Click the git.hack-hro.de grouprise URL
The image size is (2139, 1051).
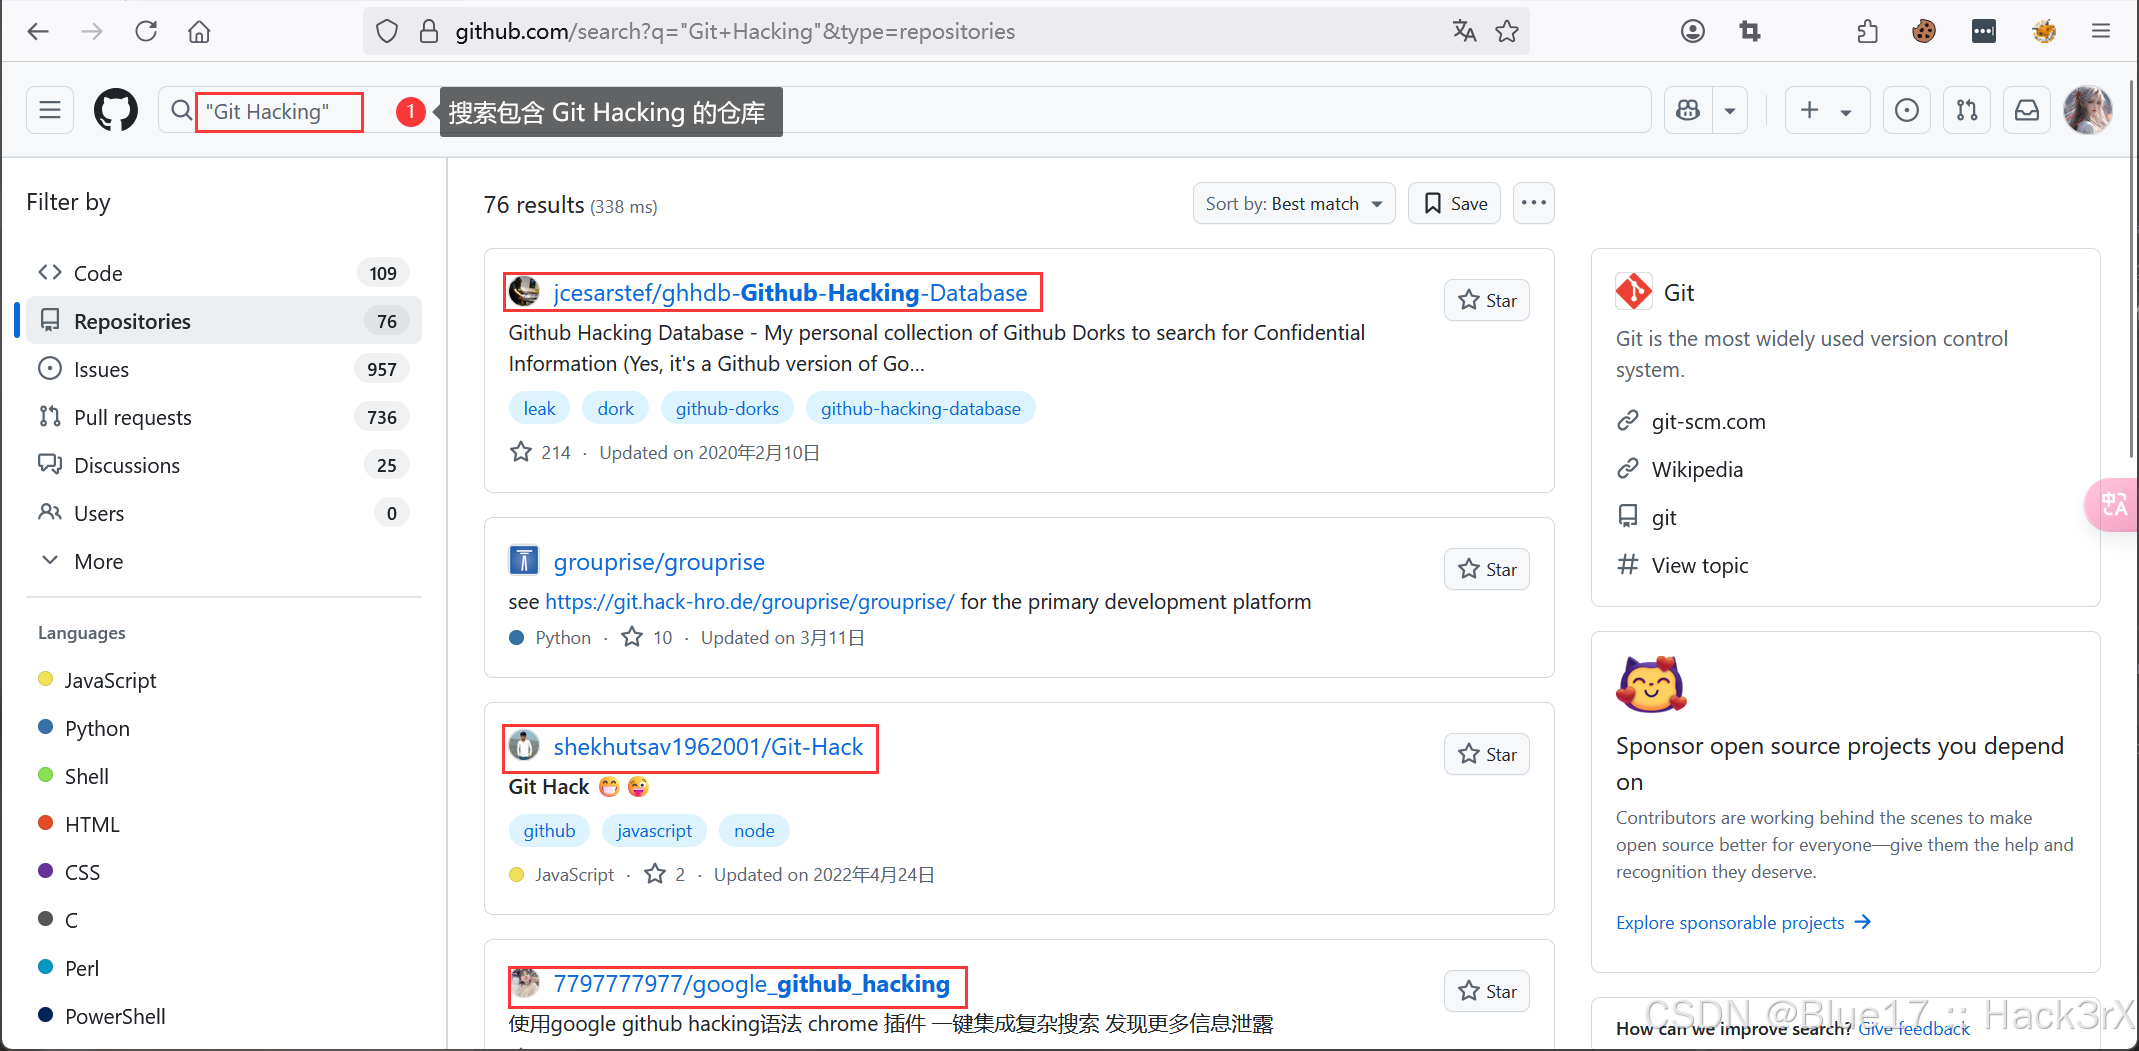[x=750, y=601]
